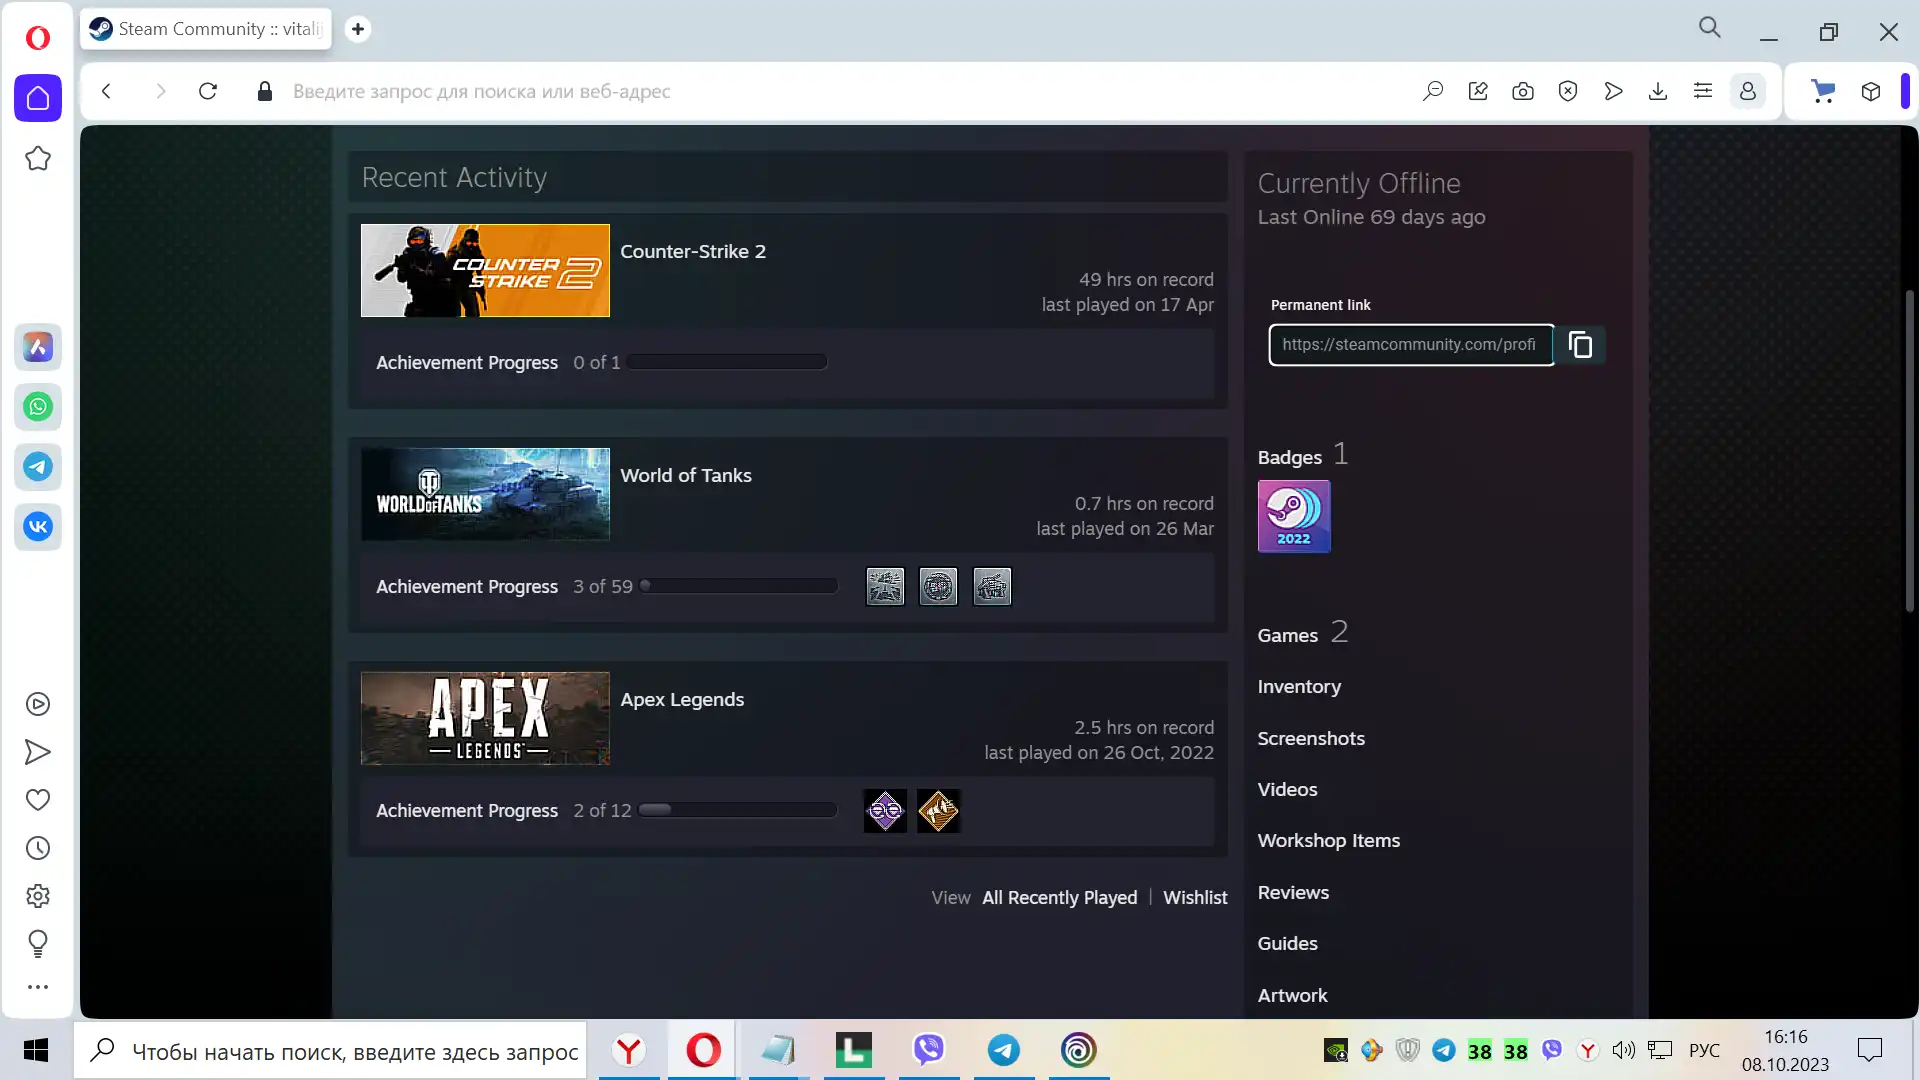Select the Steam Community tab

(207, 29)
